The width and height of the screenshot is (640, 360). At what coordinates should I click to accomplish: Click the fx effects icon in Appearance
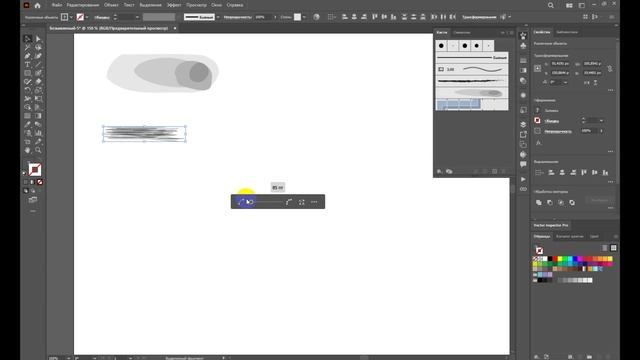coord(538,143)
